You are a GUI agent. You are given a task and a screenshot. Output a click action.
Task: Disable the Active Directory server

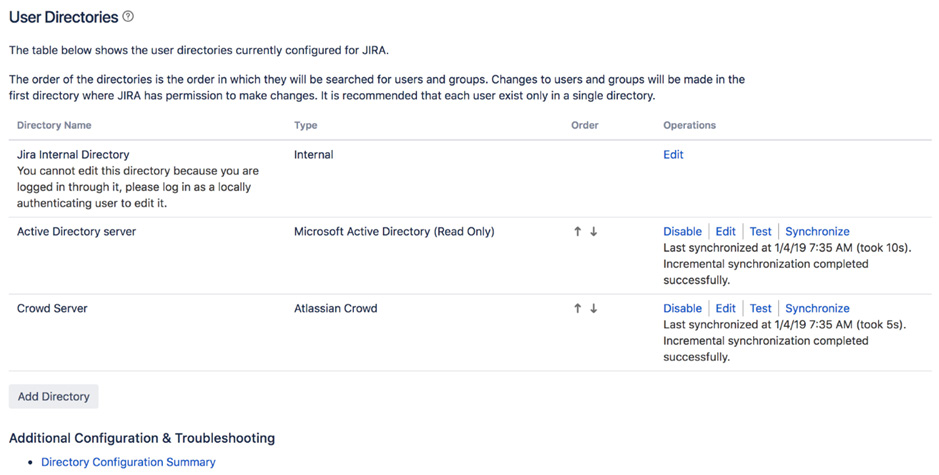tap(682, 232)
